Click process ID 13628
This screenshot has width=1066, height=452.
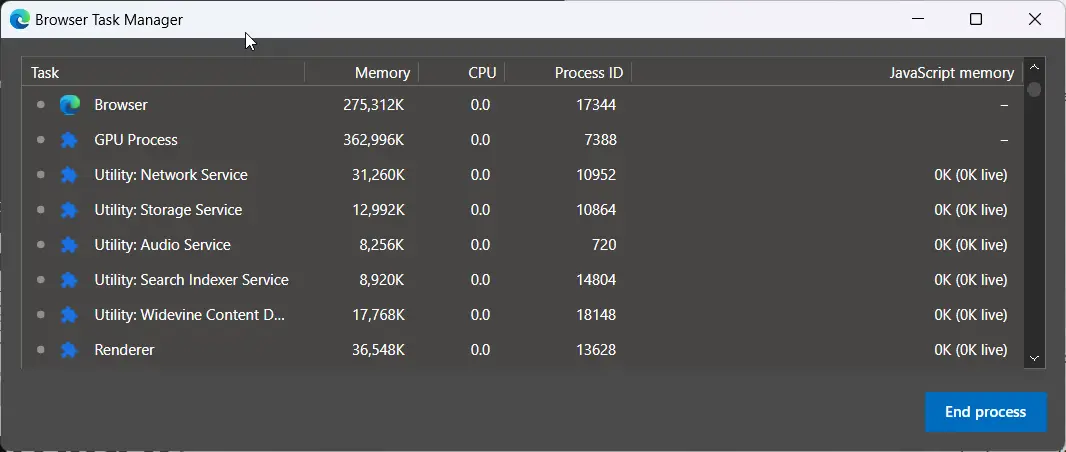596,350
